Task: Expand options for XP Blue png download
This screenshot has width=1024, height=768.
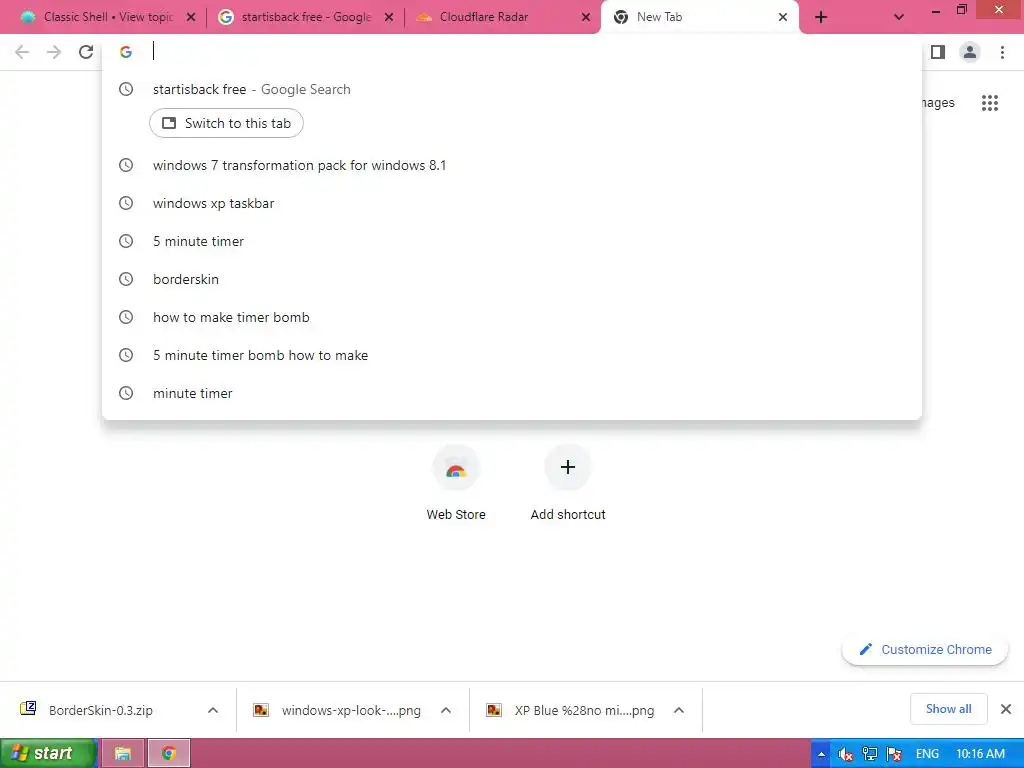Action: point(679,711)
